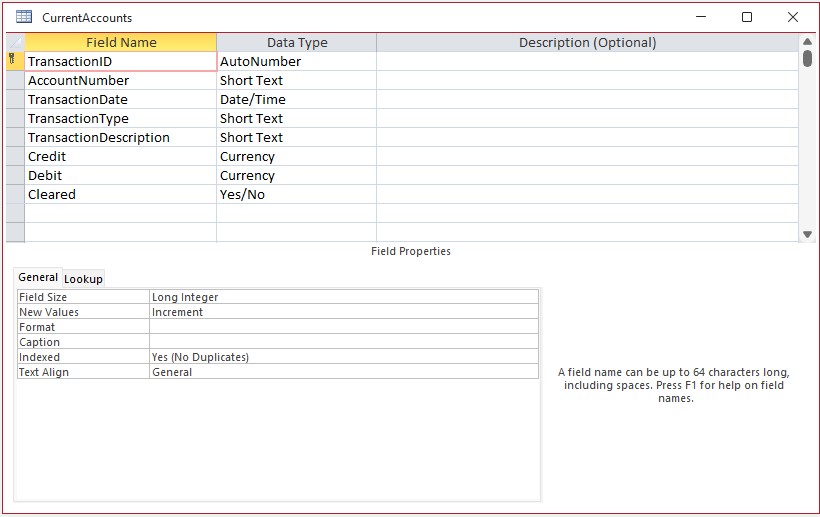The image size is (820, 517).
Task: Select the Cleared row selector
Action: click(15, 194)
